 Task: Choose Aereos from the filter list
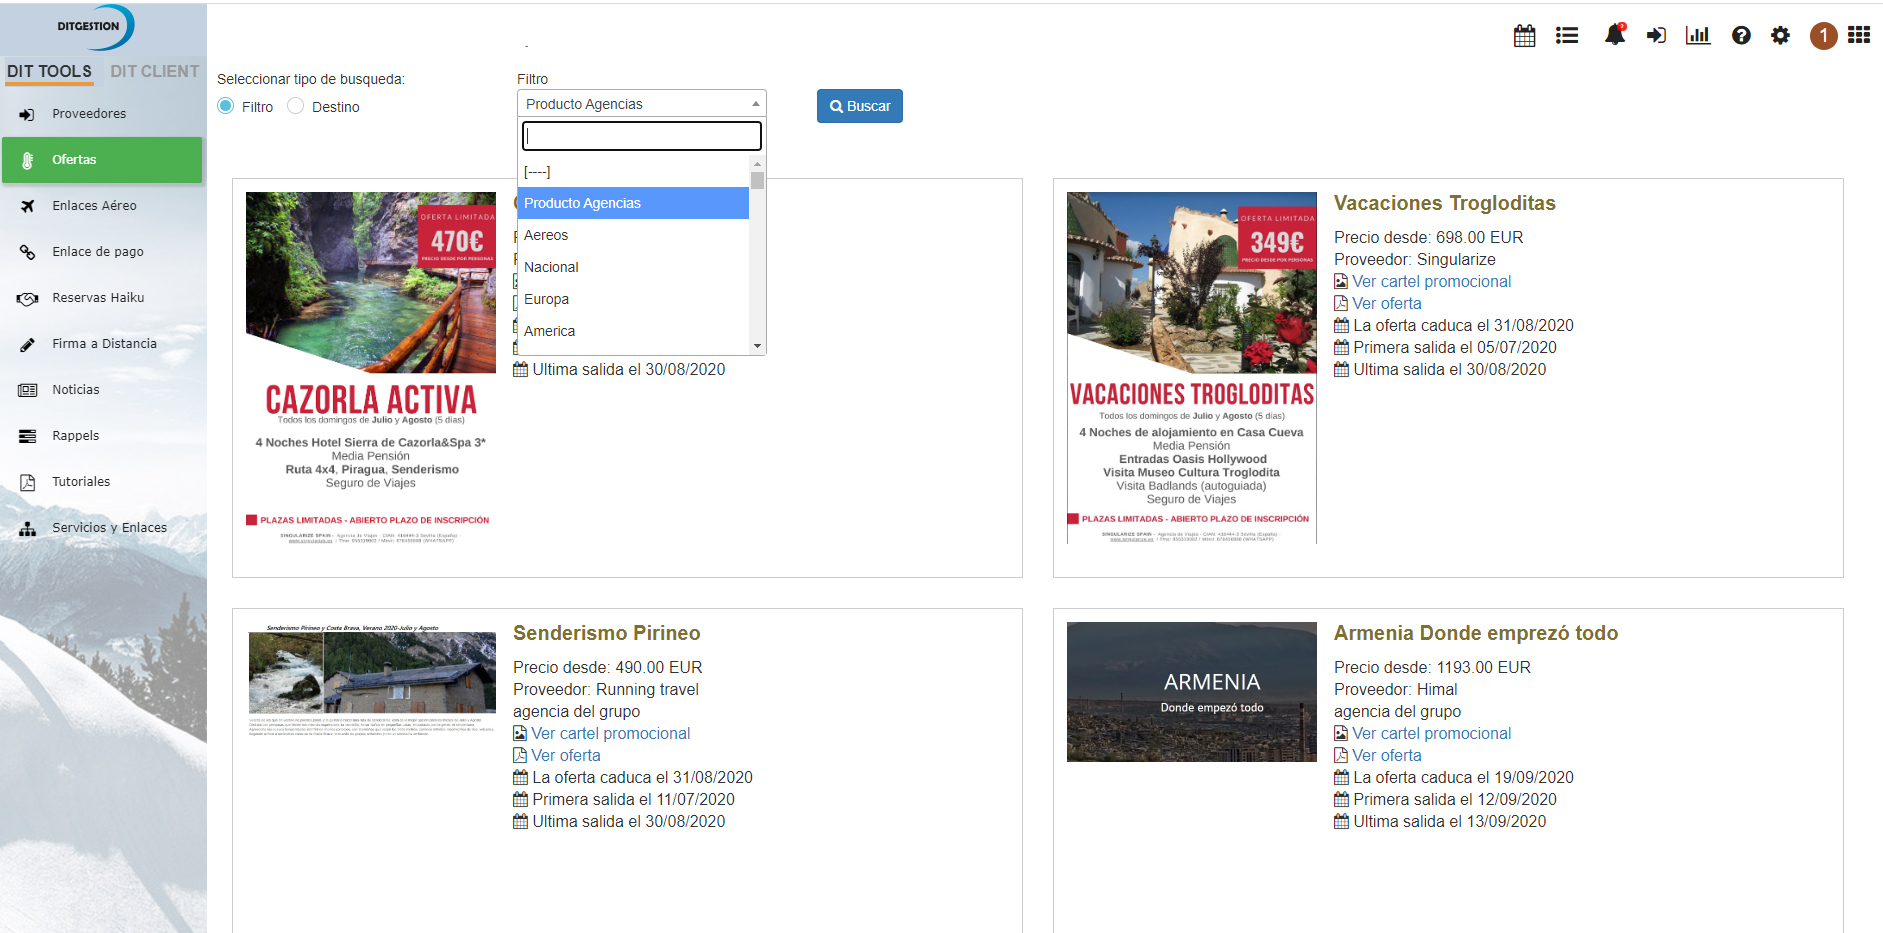[x=546, y=235]
